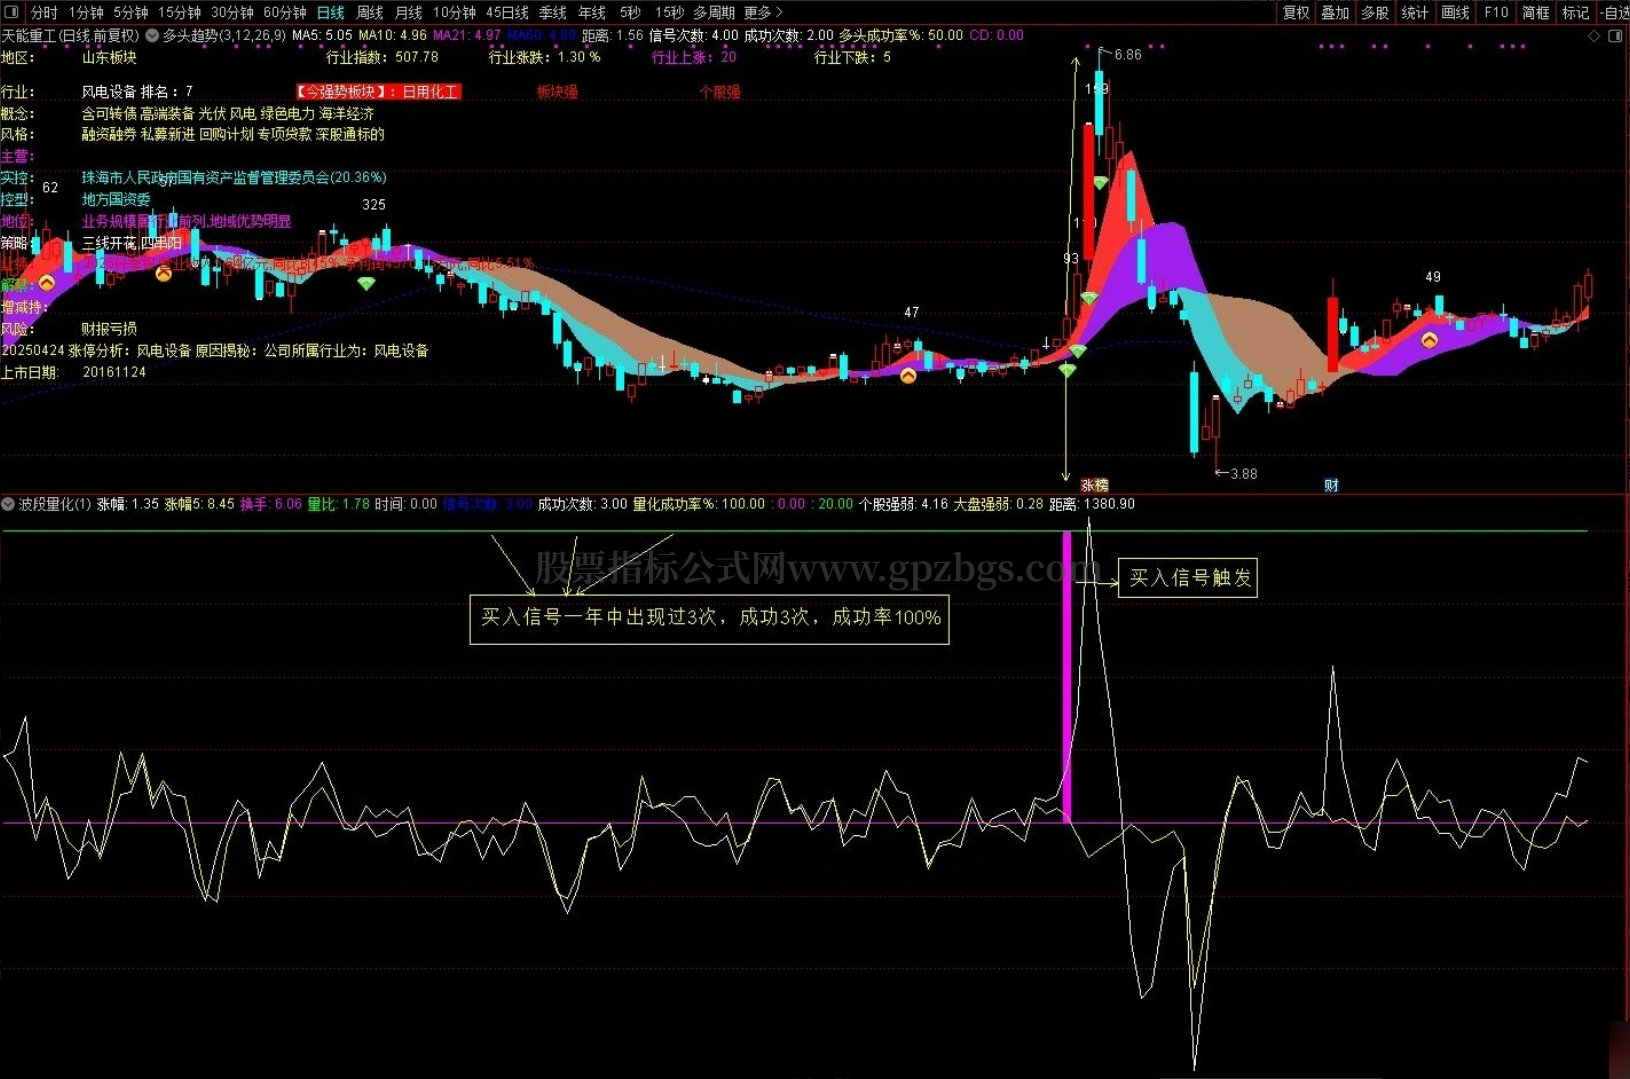
Task: Click the orange arrow marker under the 47 label
Action: click(908, 376)
